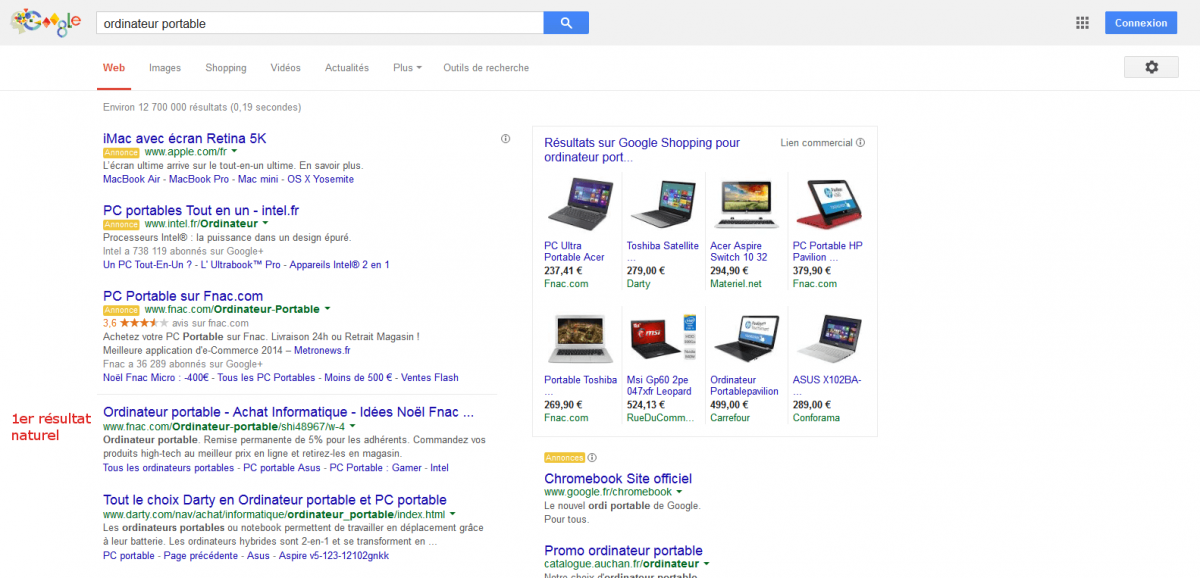1200x578 pixels.
Task: Expand the arrow beside www.google.fr/chromebook
Action: point(679,492)
